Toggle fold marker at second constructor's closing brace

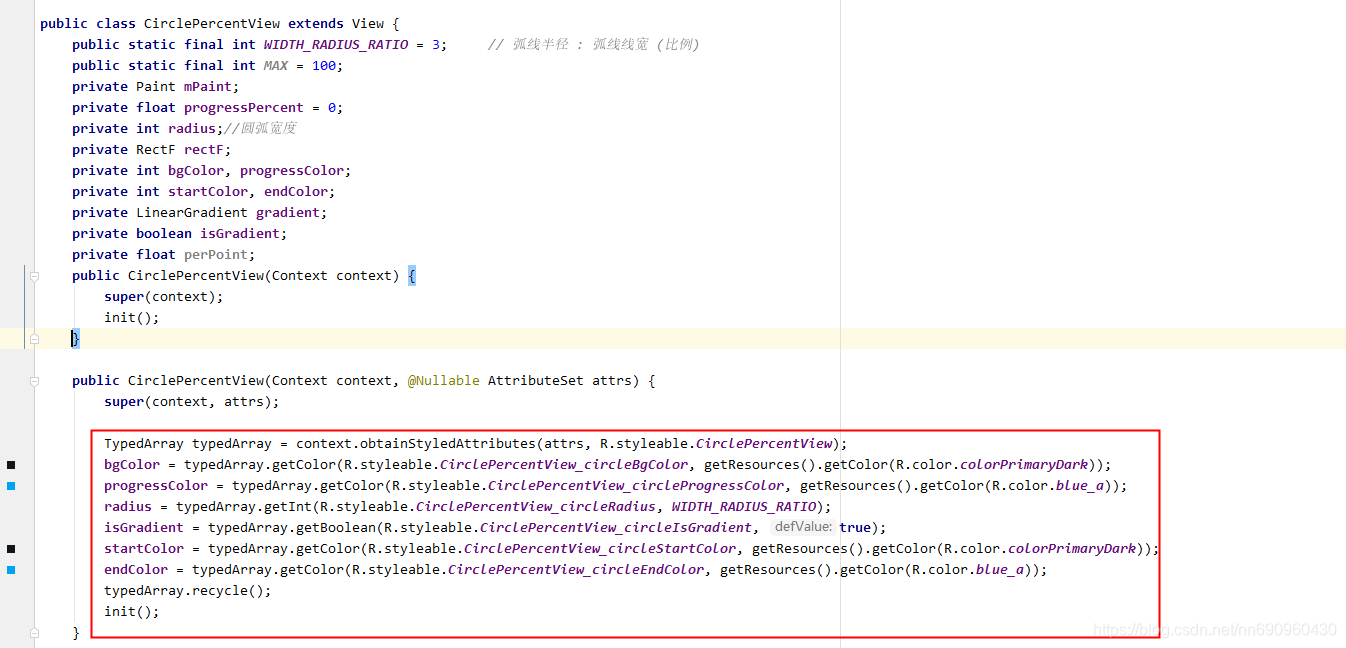tap(33, 633)
